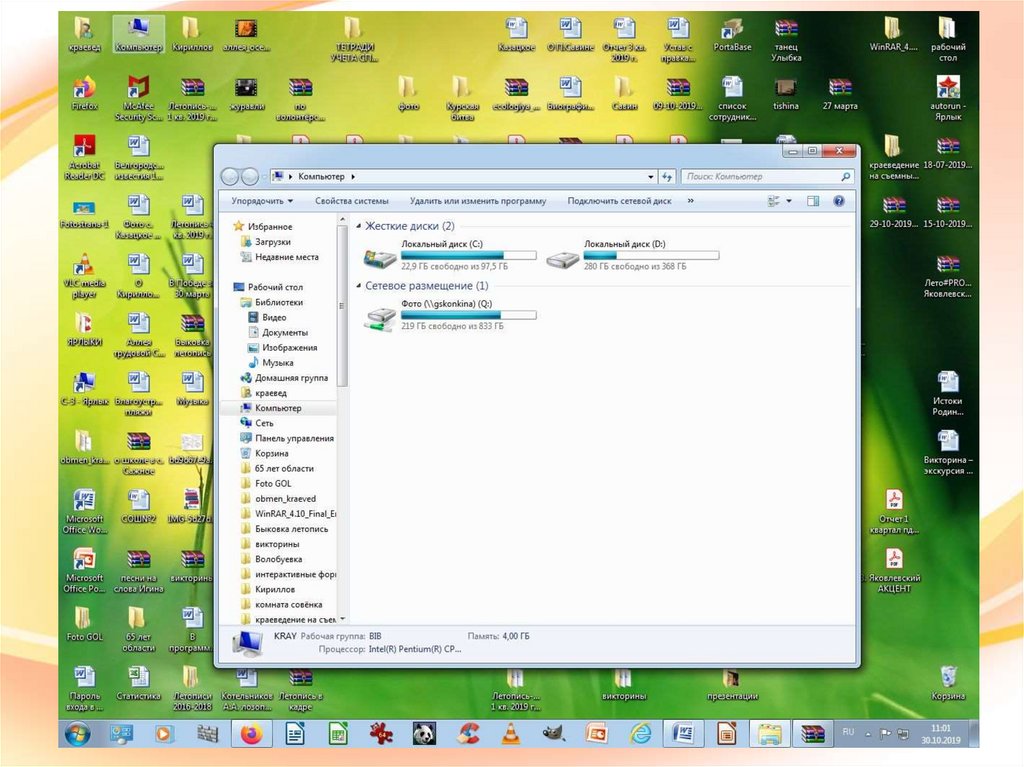Collapse the Жесткие диски group
Image resolution: width=1024 pixels, height=767 pixels.
tap(359, 227)
